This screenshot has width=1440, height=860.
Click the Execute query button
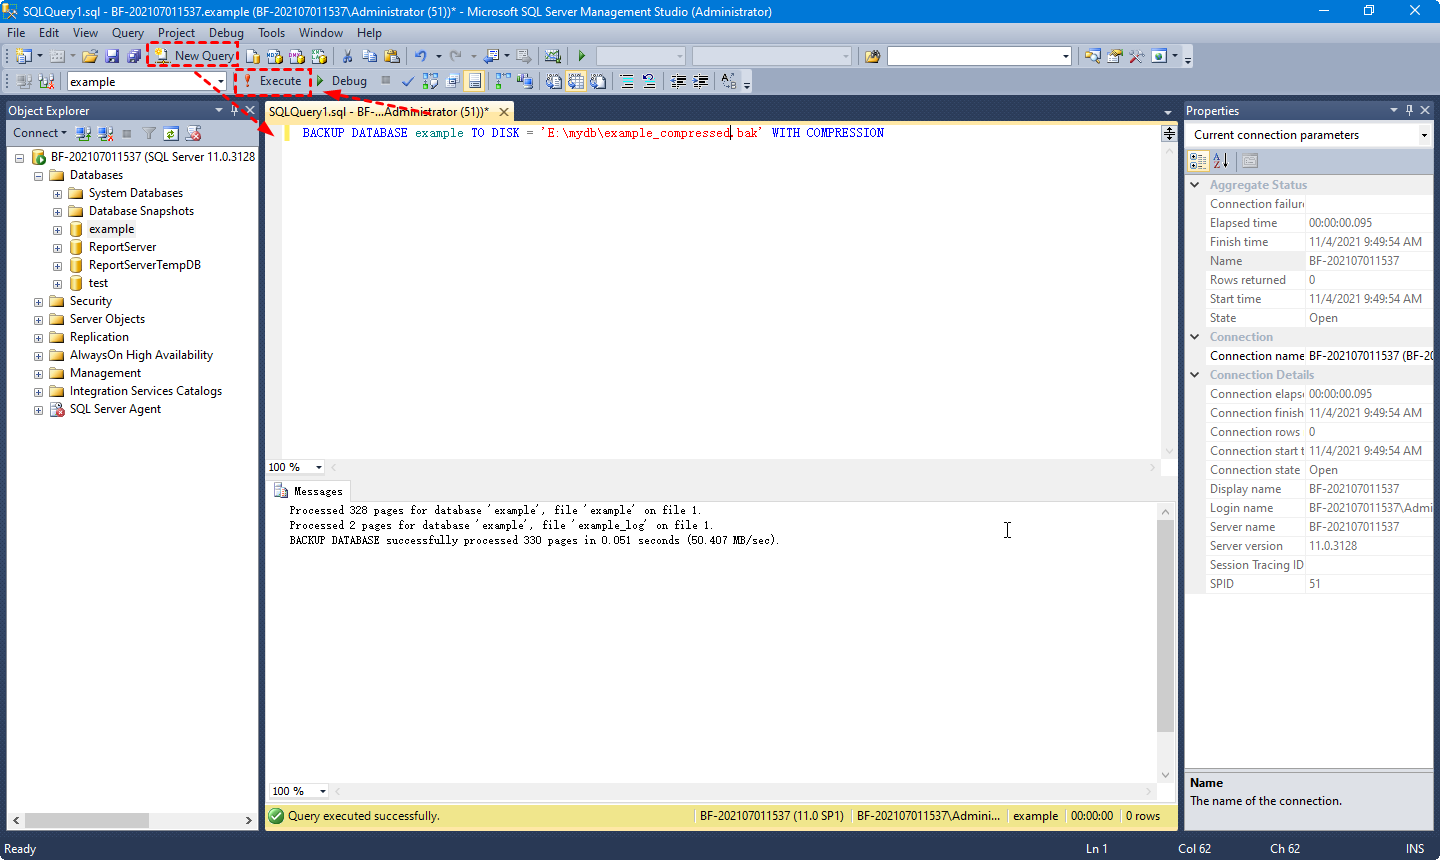click(x=272, y=81)
